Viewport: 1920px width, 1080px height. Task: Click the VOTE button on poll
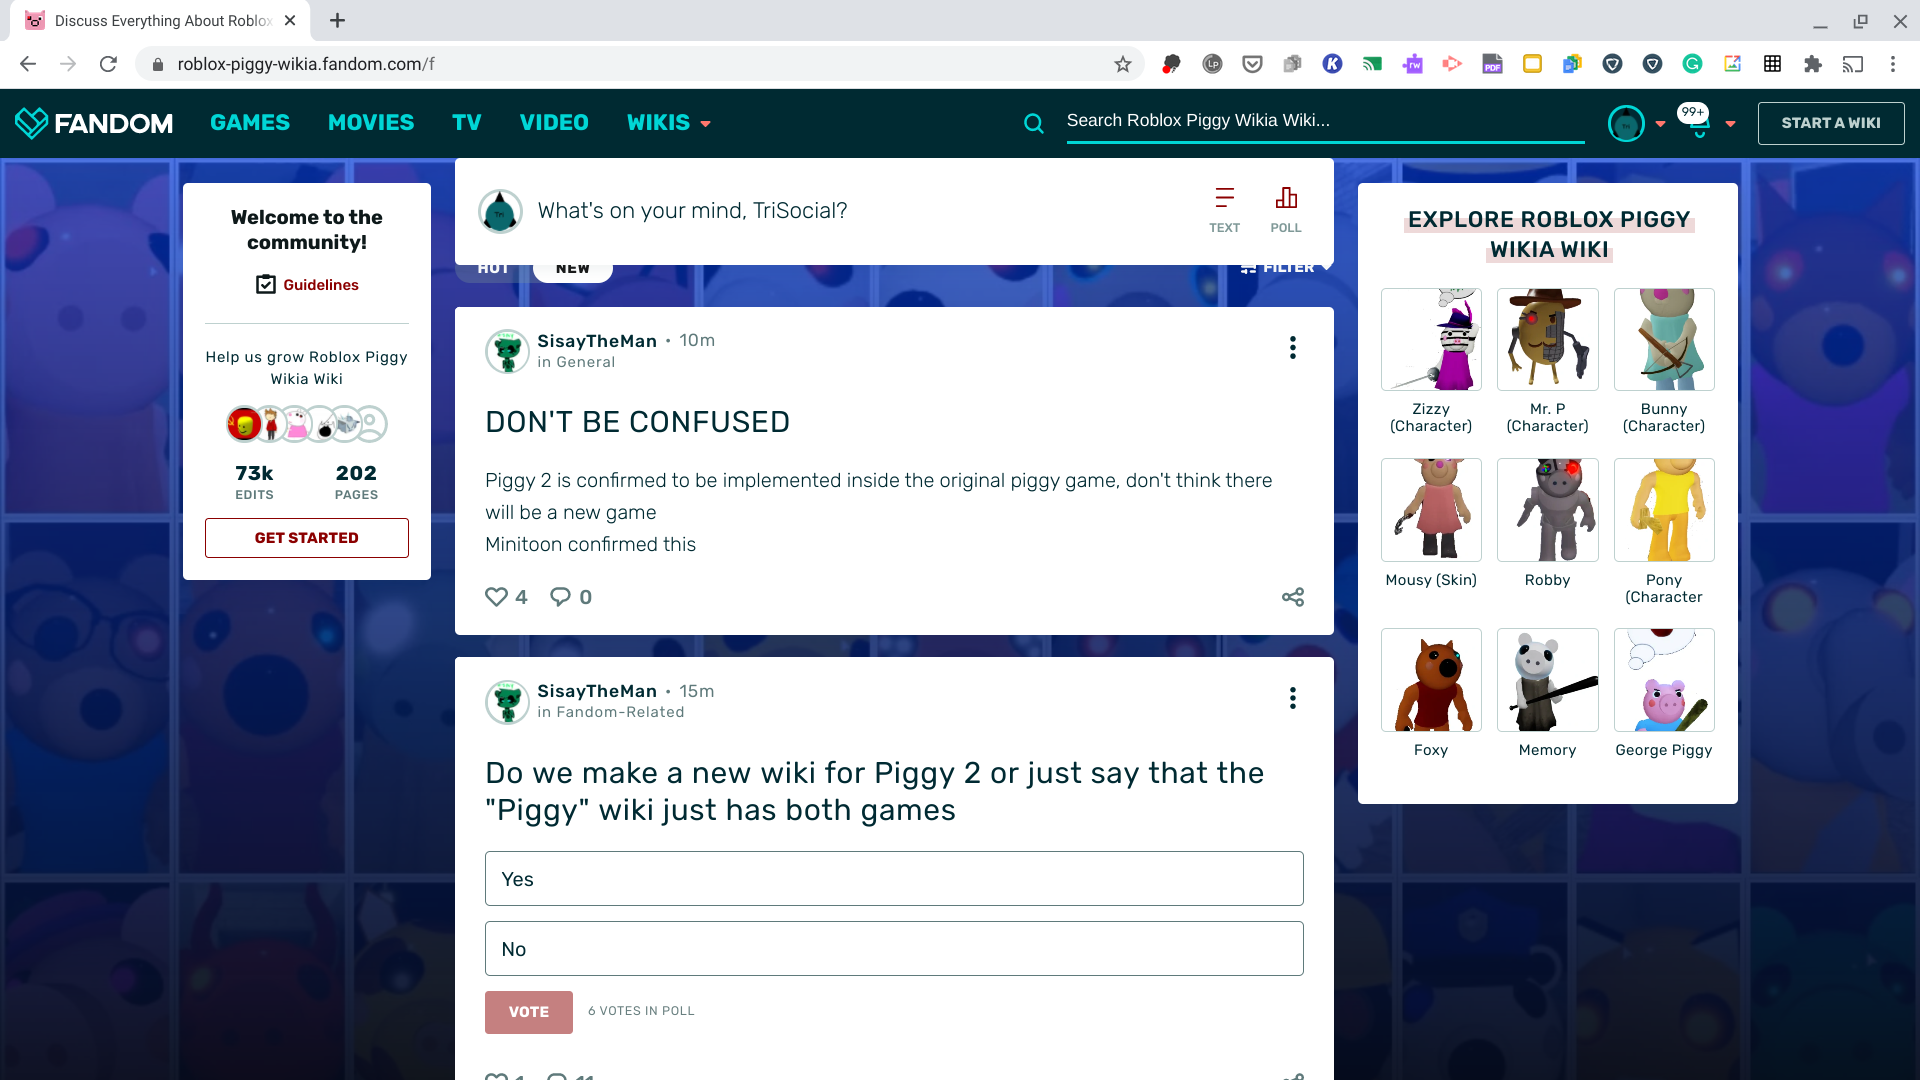click(527, 1011)
